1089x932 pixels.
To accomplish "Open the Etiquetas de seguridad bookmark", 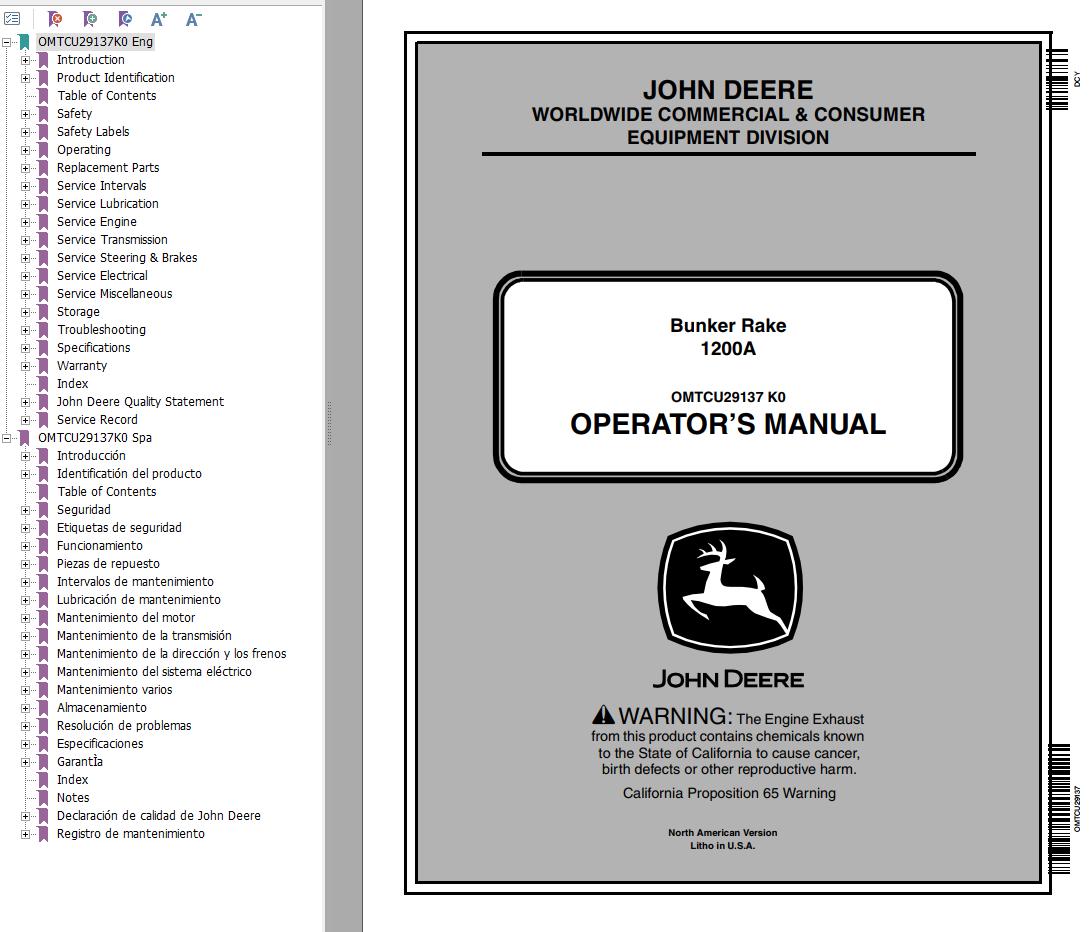I will click(119, 528).
